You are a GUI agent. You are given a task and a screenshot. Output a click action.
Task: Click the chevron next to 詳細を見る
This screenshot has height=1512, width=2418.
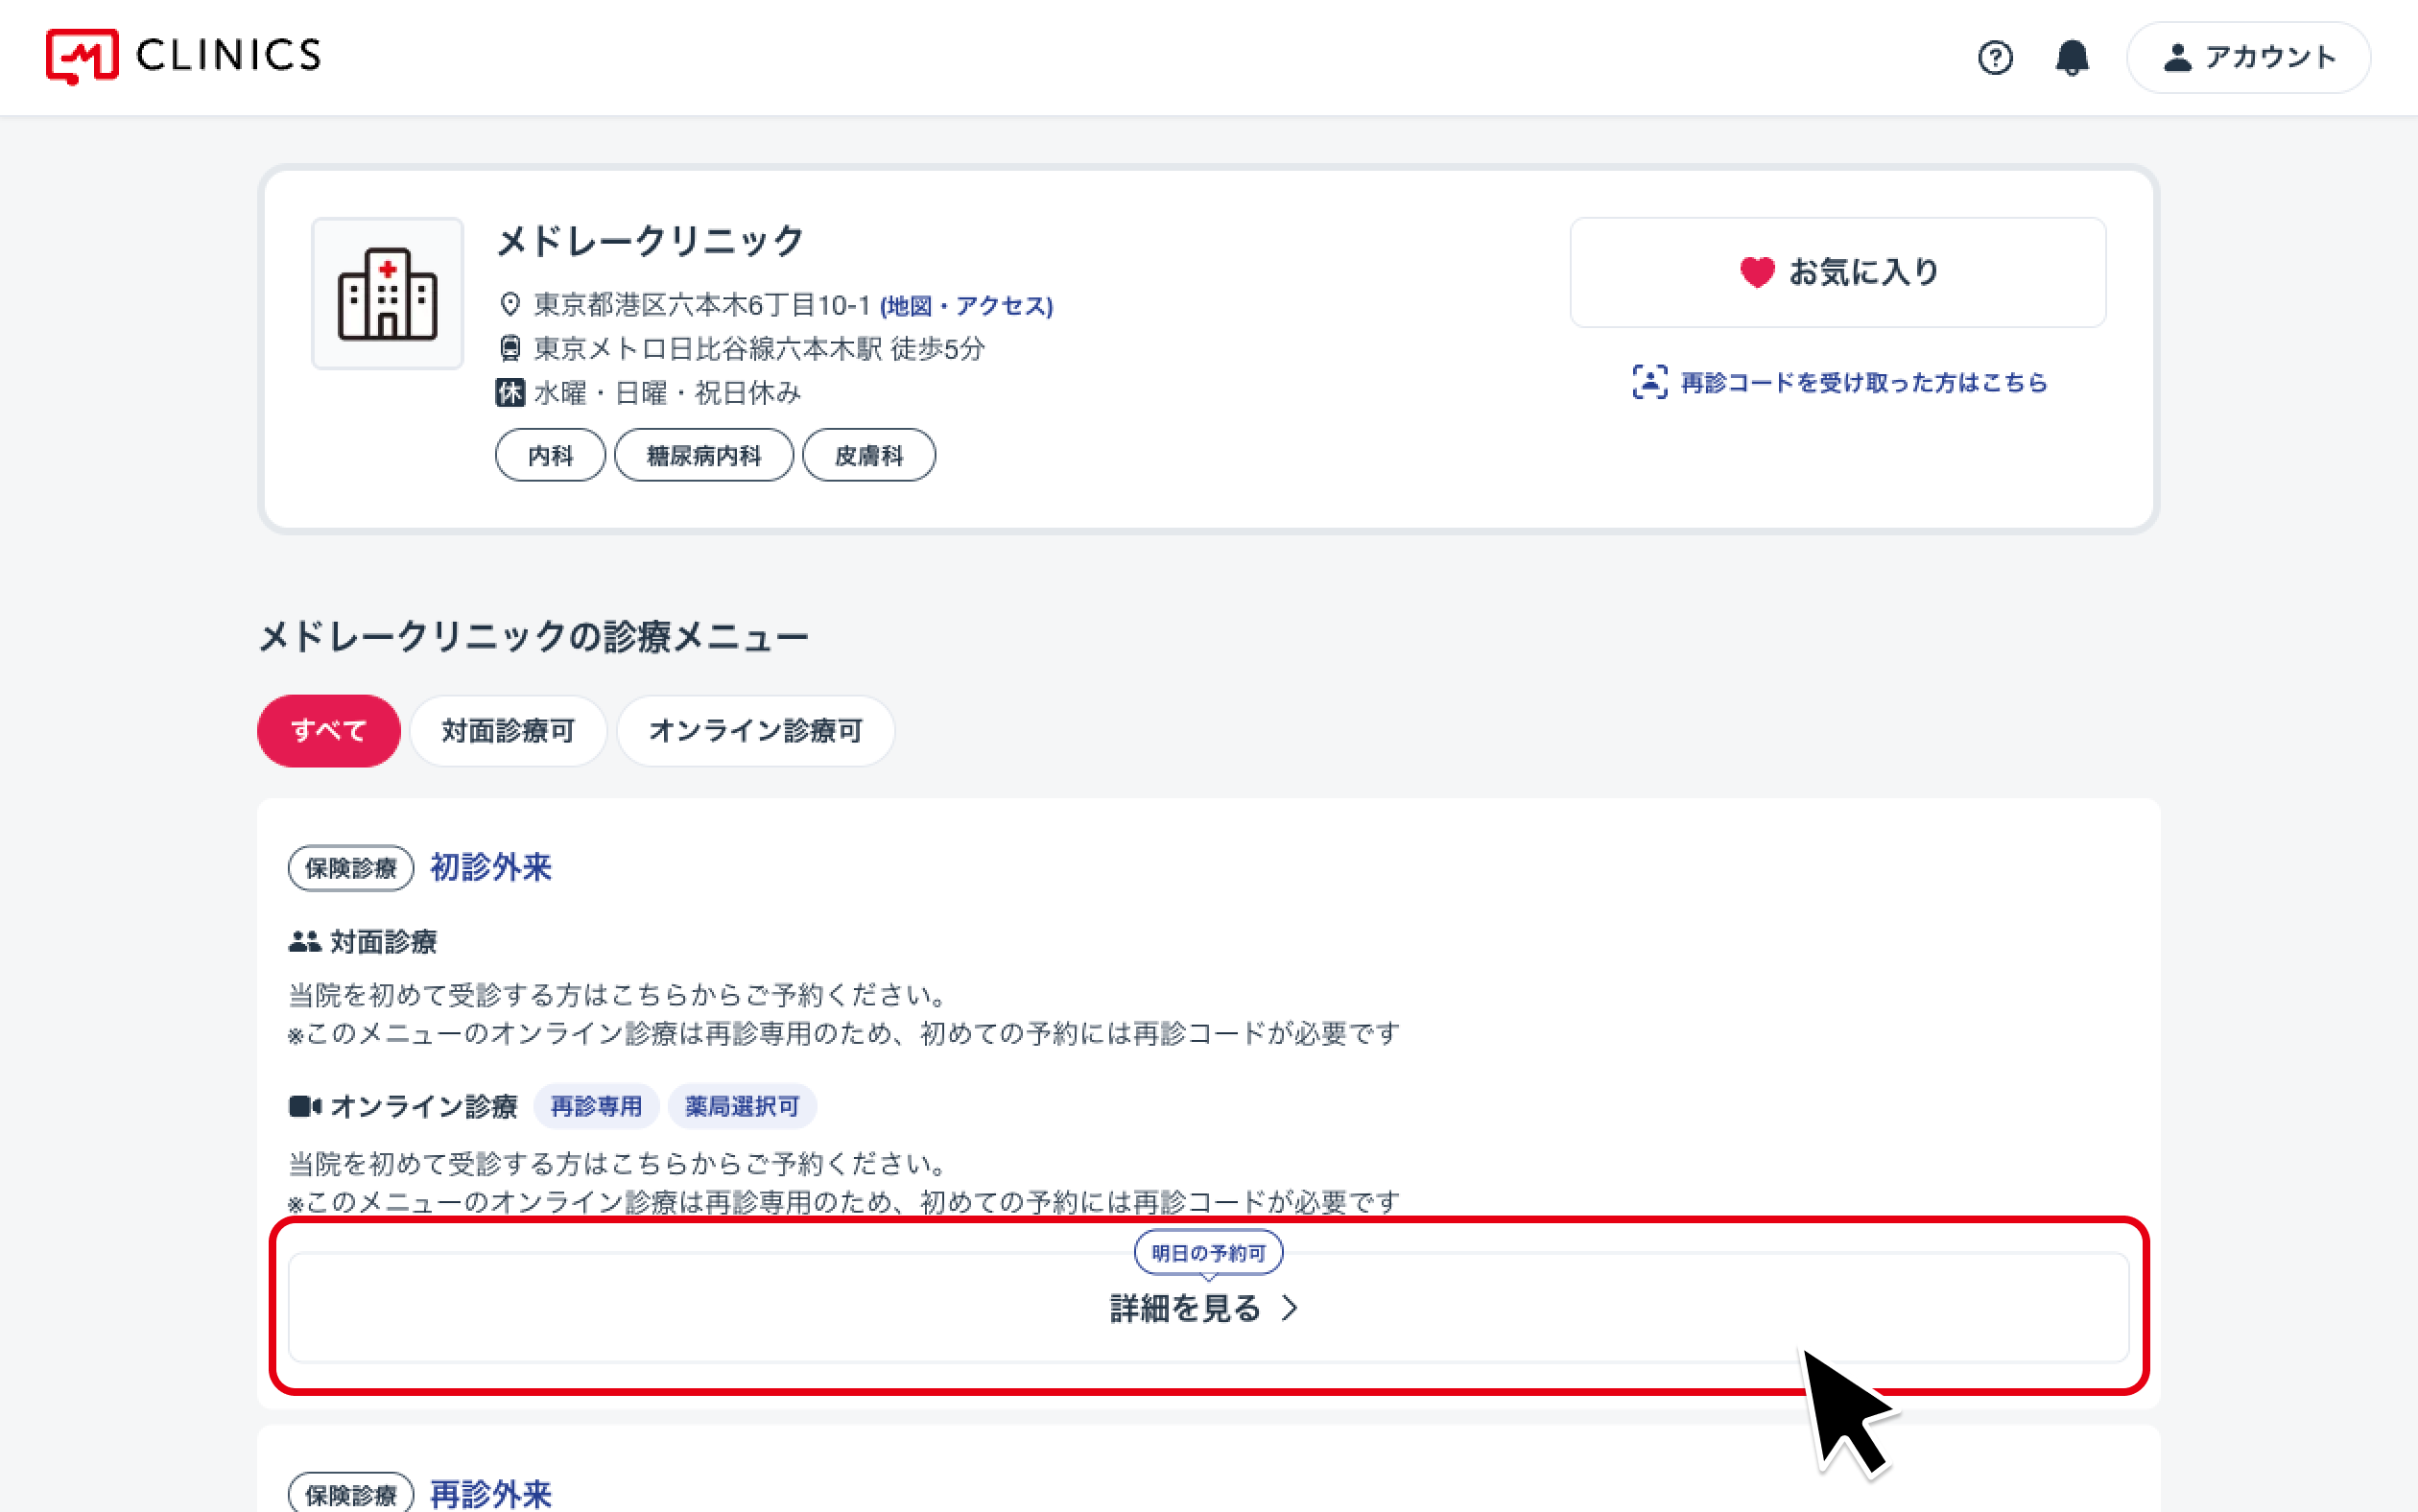[x=1290, y=1308]
